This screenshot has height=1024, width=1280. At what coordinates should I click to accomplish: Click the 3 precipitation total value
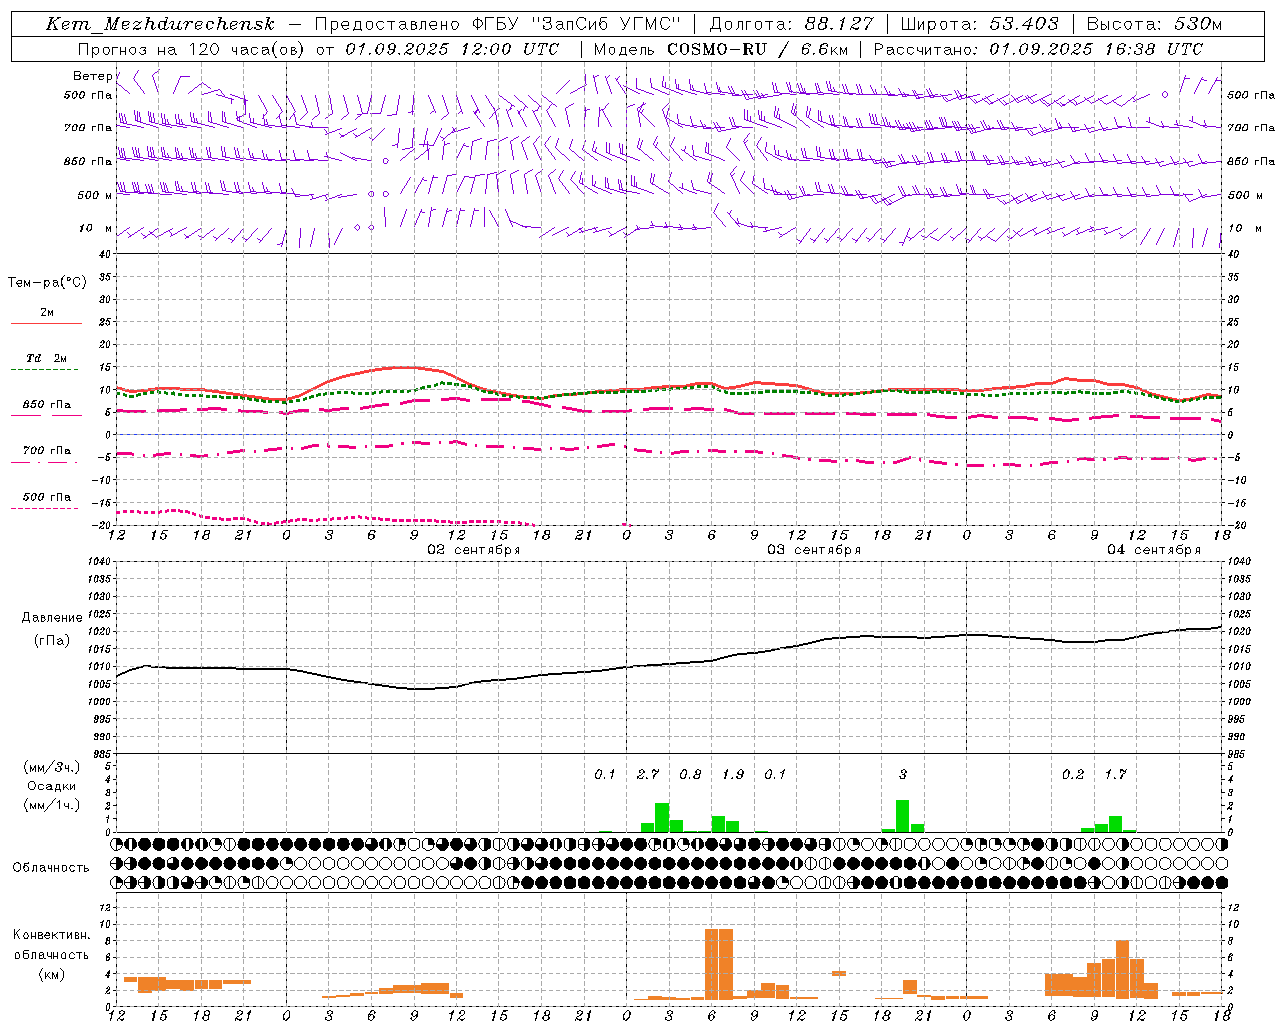(x=903, y=775)
